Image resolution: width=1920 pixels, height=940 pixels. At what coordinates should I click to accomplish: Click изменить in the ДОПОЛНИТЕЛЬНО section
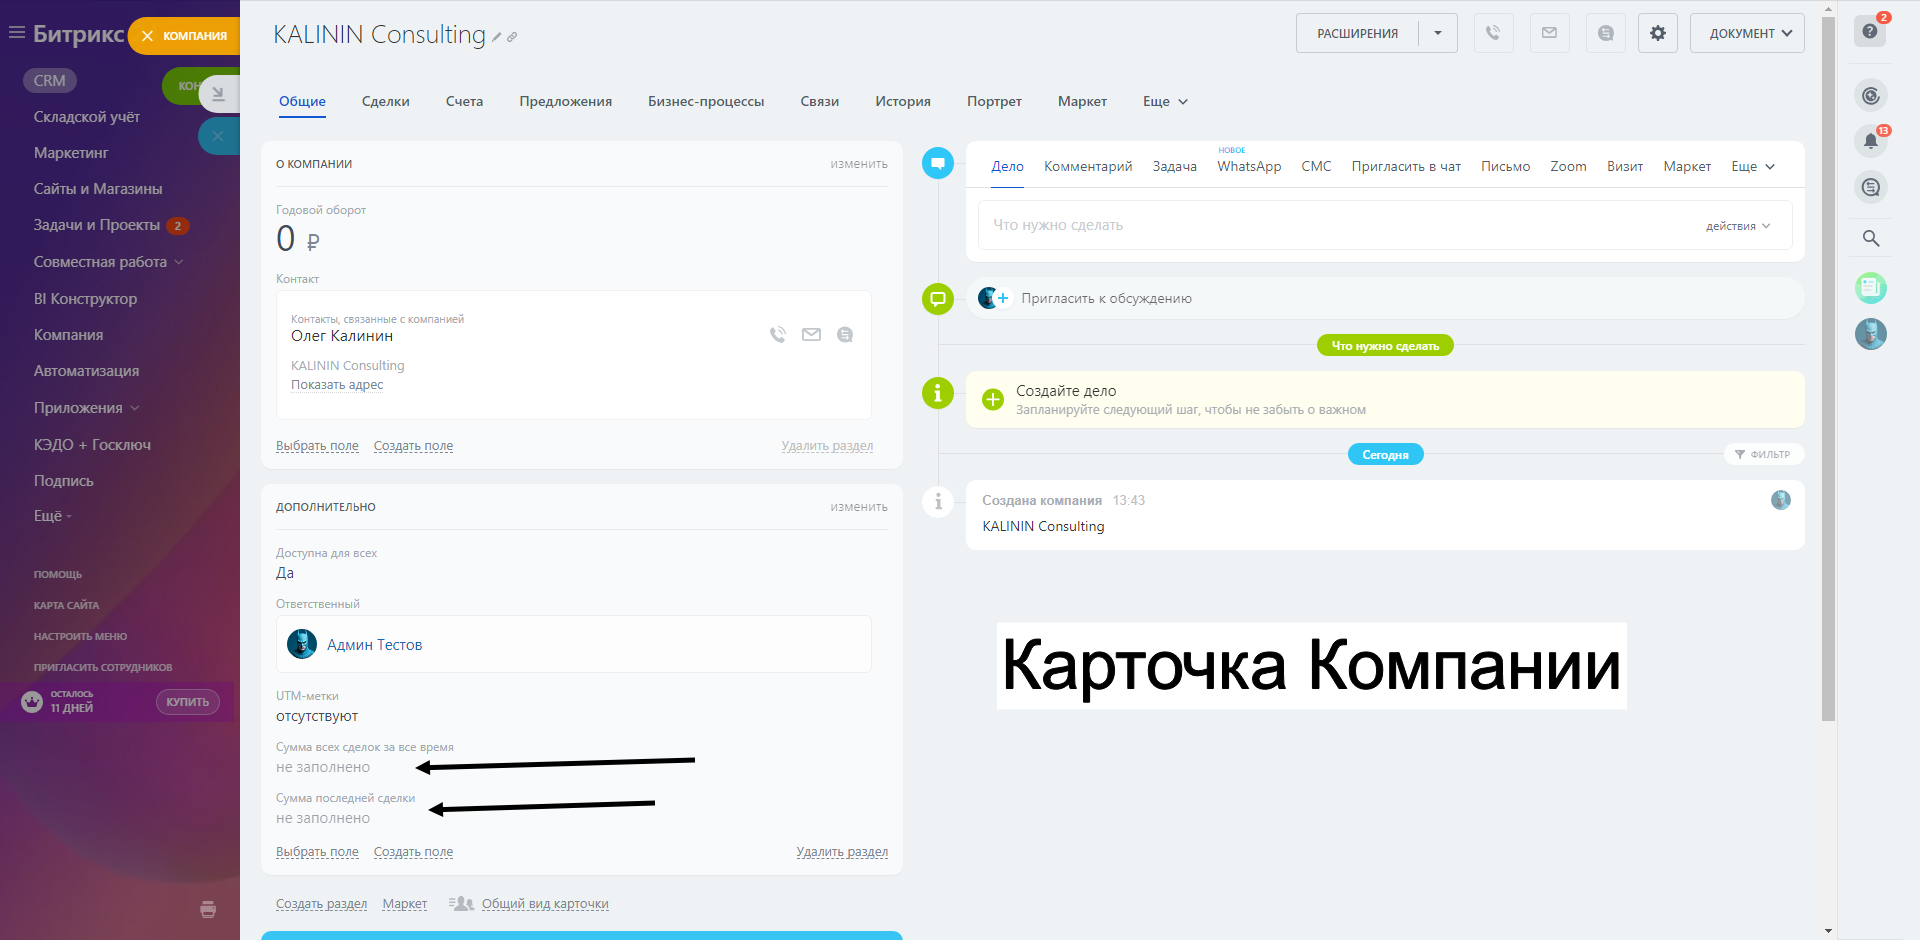(x=859, y=507)
